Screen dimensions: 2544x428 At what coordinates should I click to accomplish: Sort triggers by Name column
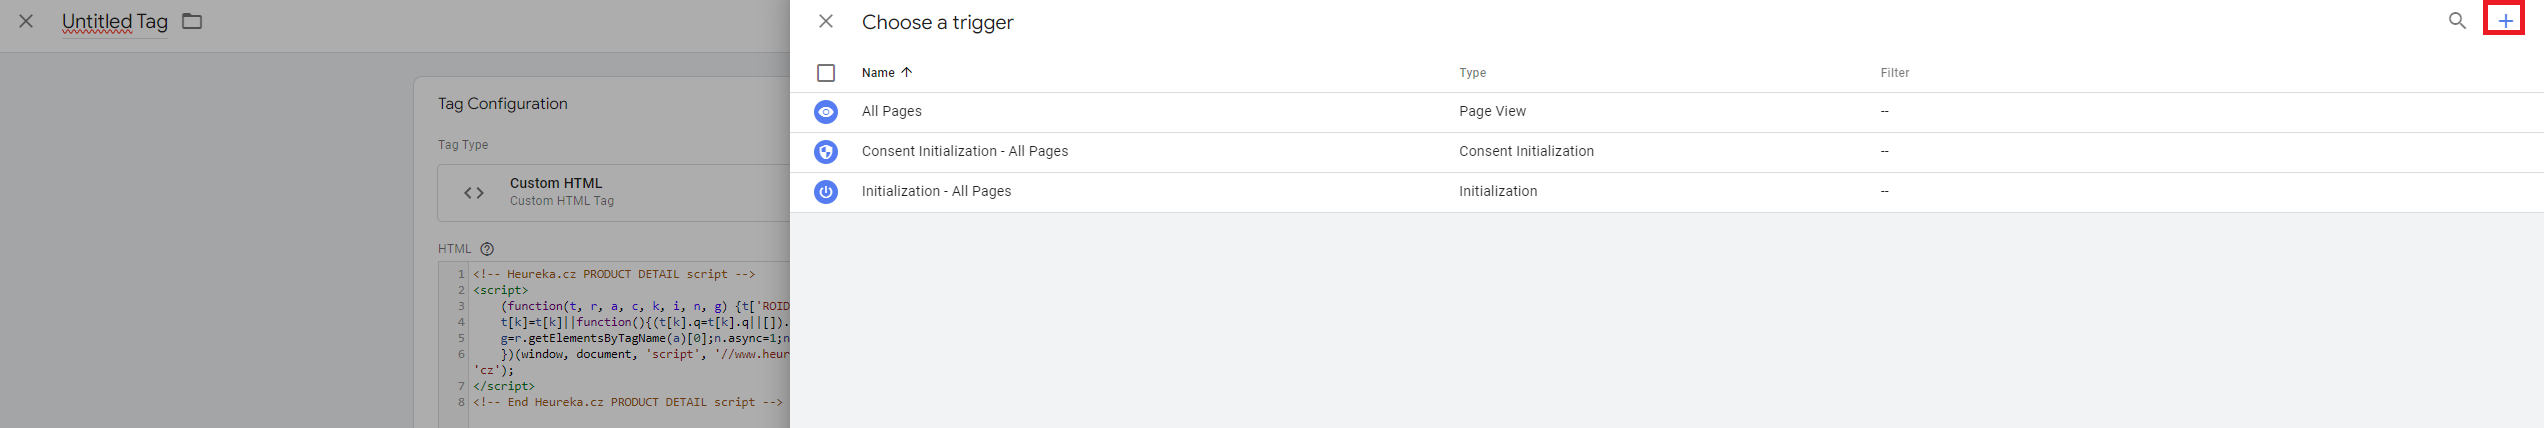(x=878, y=73)
